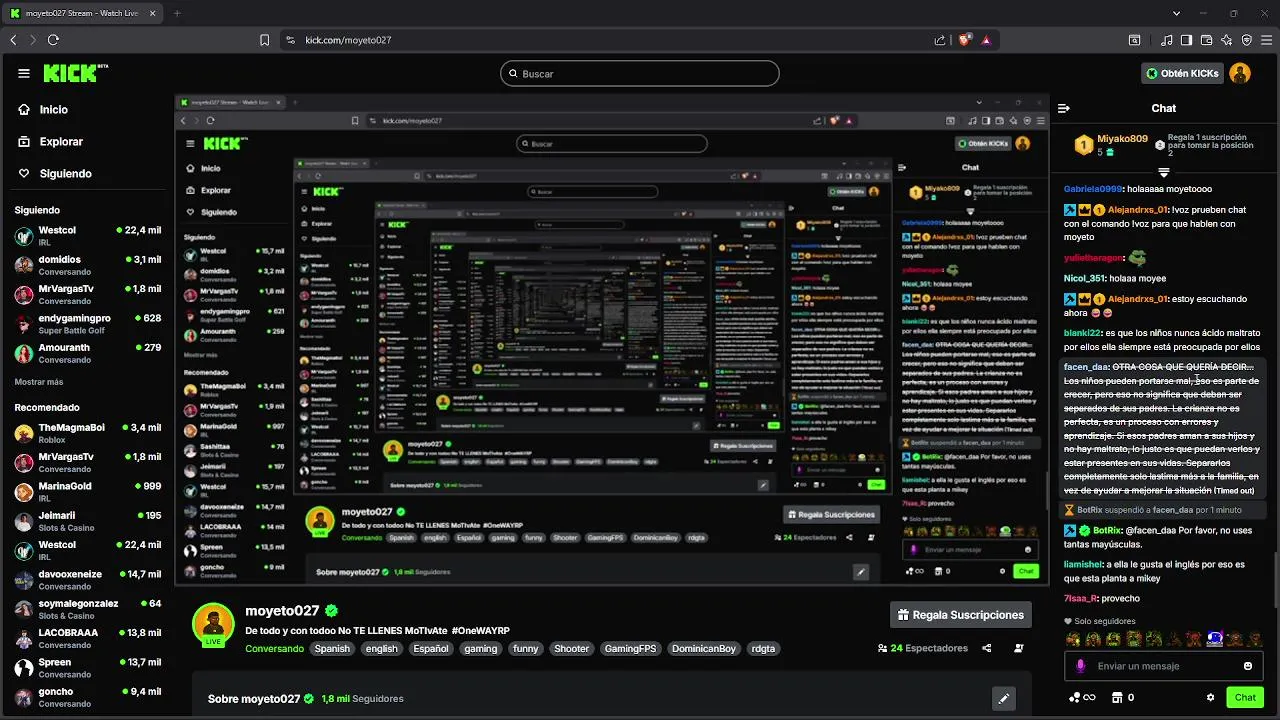
Task: Open chat settings gear
Action: pyautogui.click(x=1210, y=697)
